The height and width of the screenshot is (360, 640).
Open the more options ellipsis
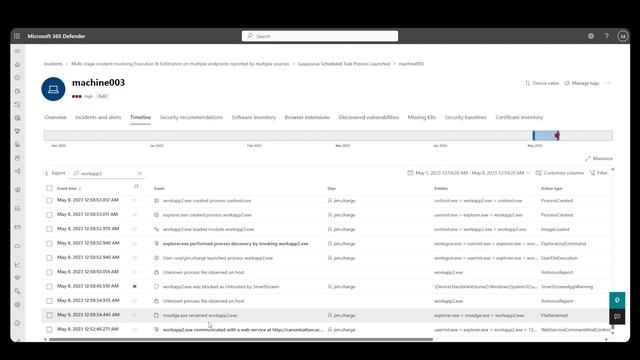click(x=608, y=83)
